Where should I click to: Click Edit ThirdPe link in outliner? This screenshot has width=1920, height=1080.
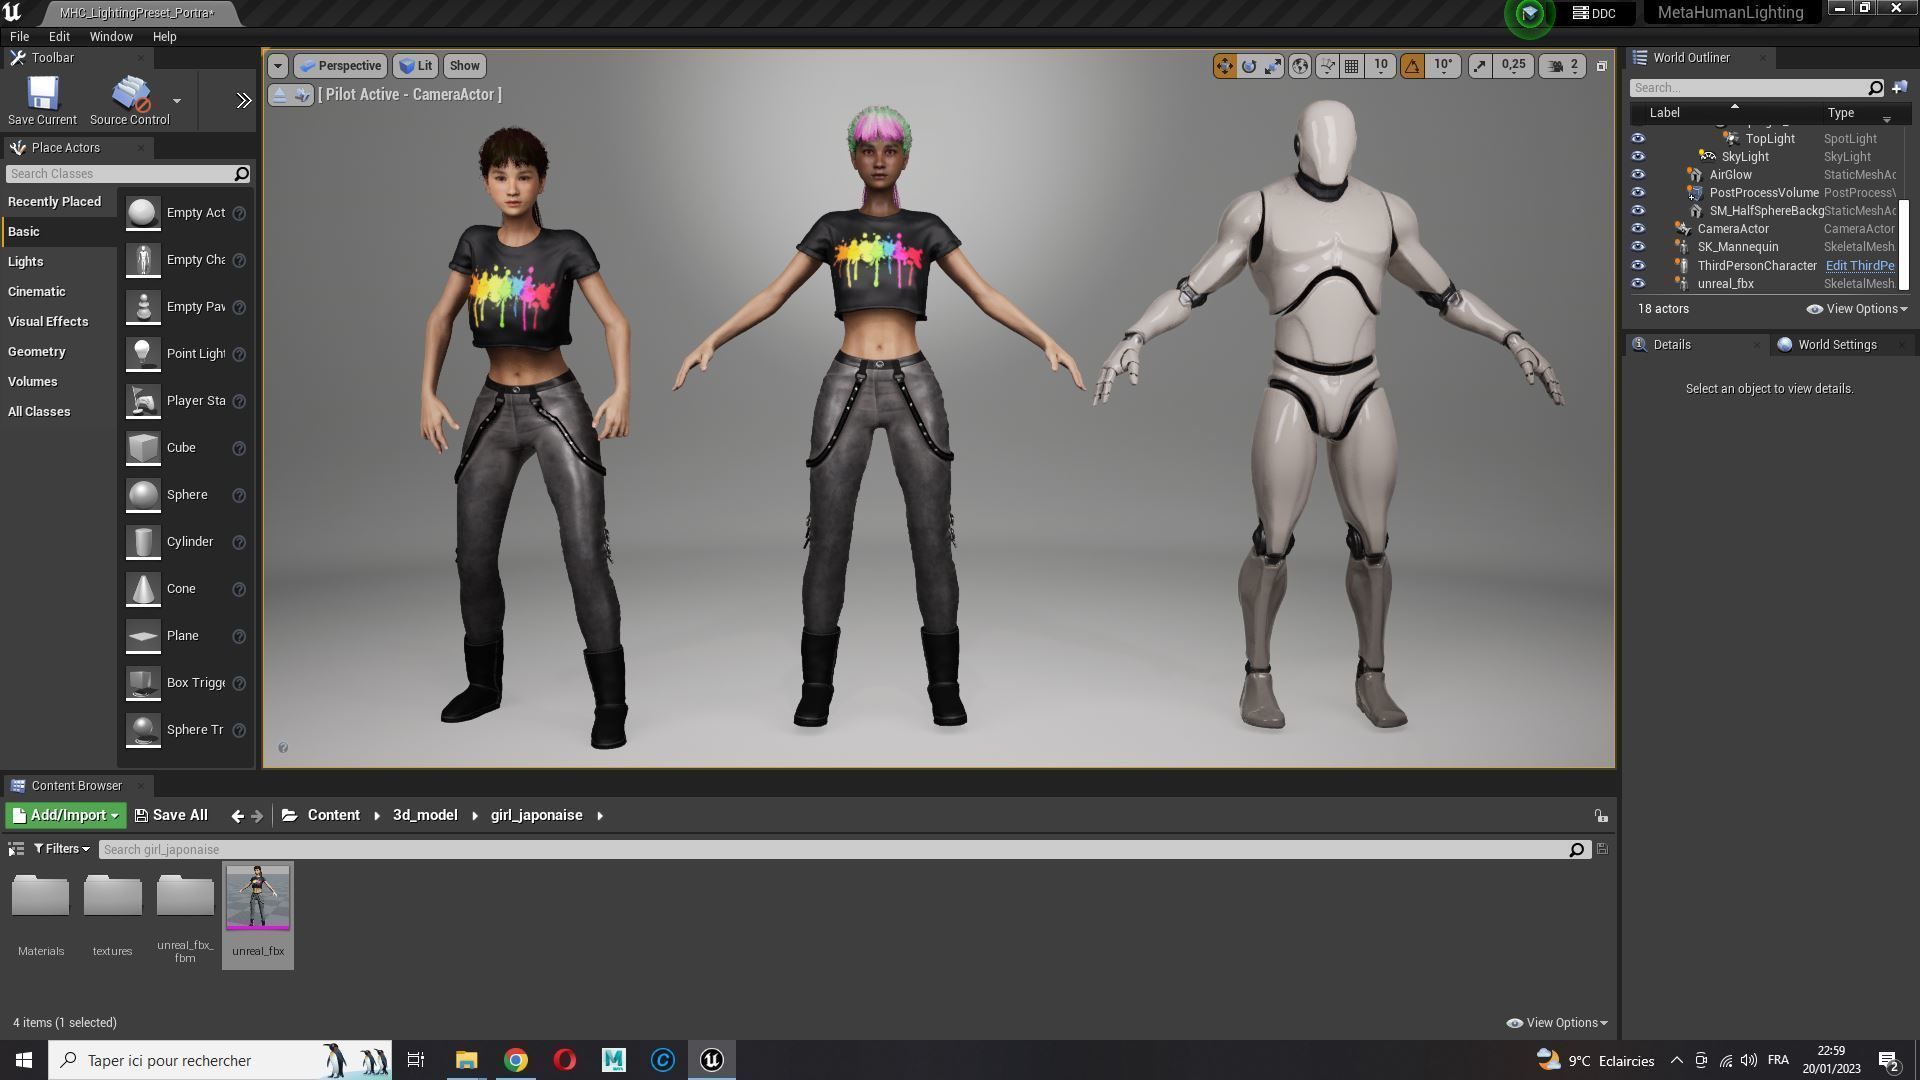coord(1859,266)
